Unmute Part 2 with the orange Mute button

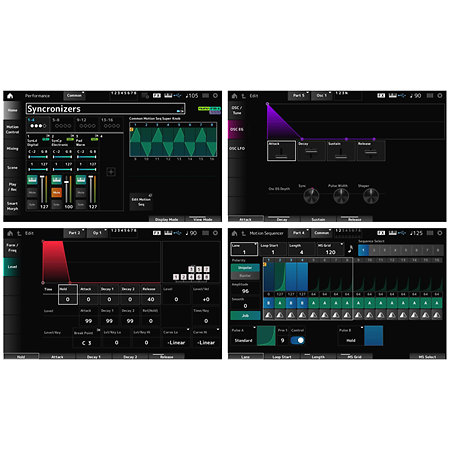coord(56,192)
